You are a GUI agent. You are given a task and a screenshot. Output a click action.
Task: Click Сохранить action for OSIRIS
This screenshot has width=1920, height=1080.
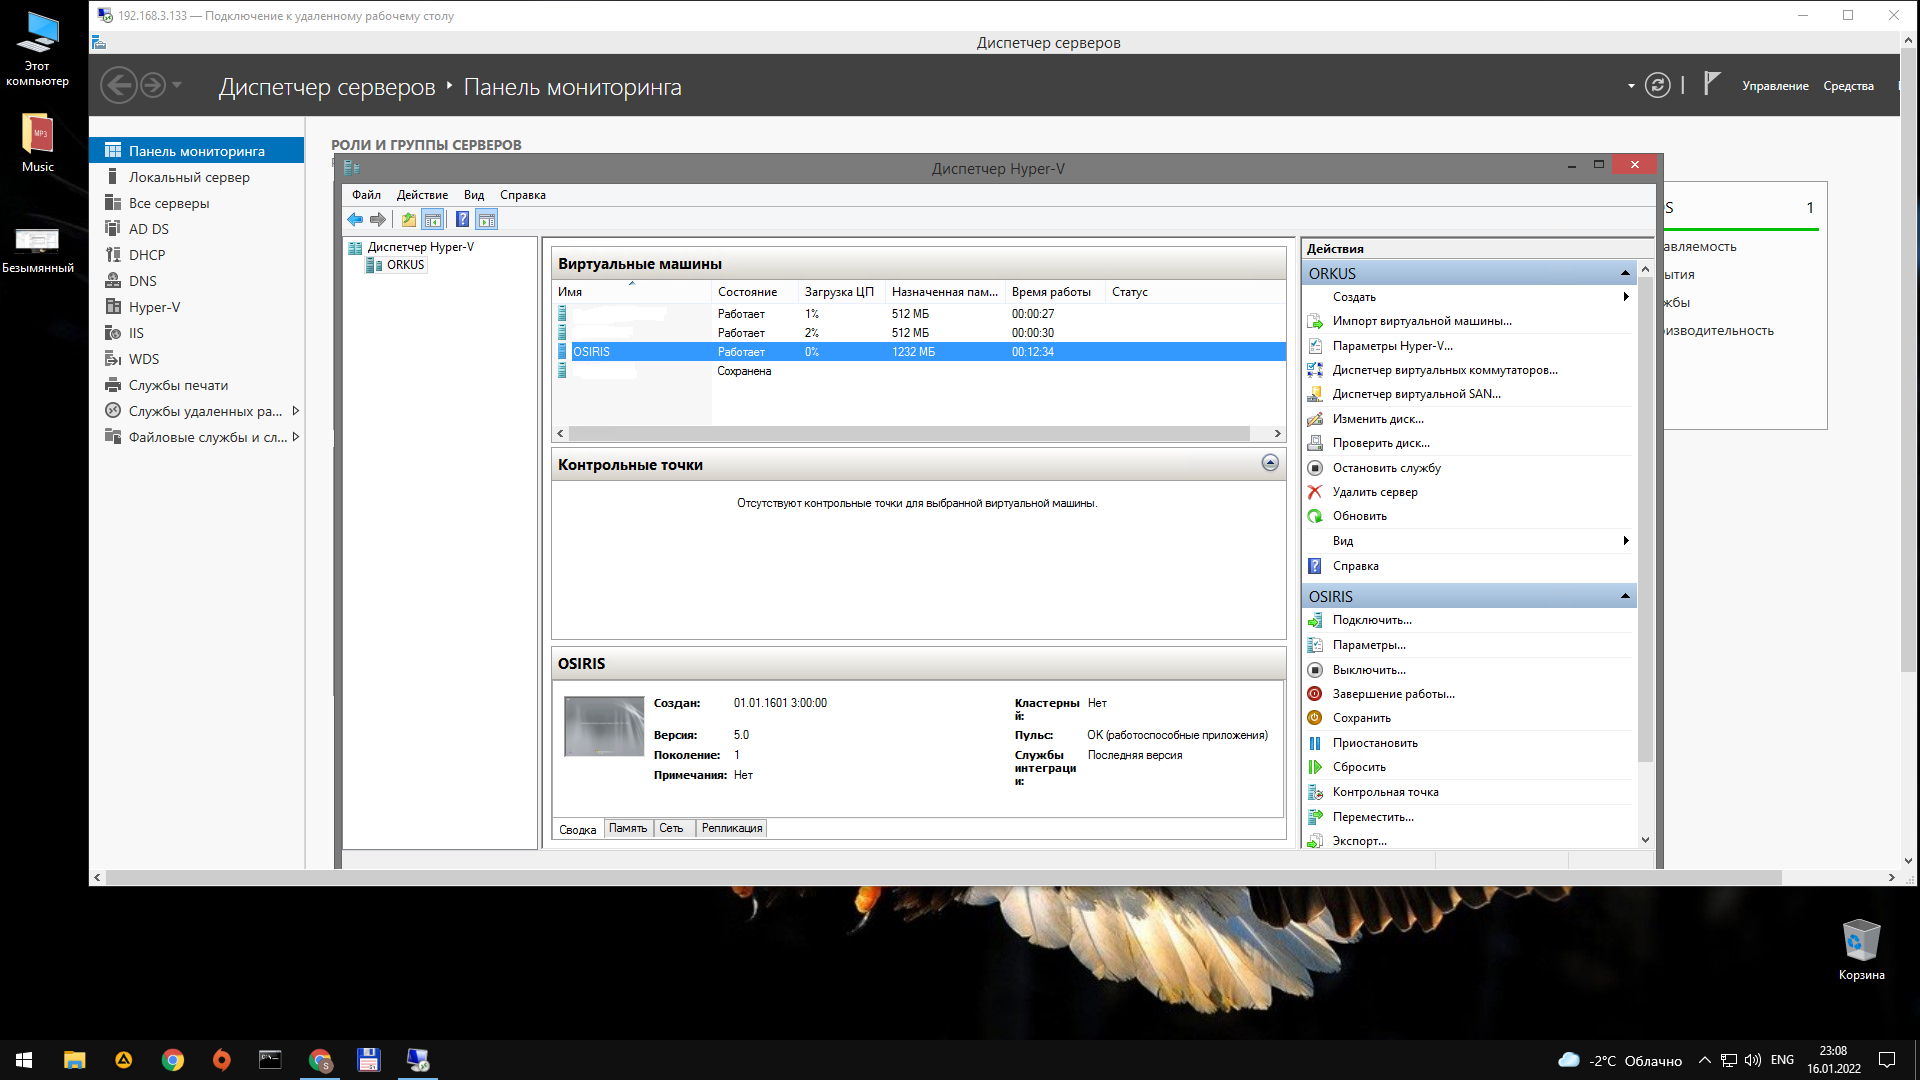coord(1361,718)
